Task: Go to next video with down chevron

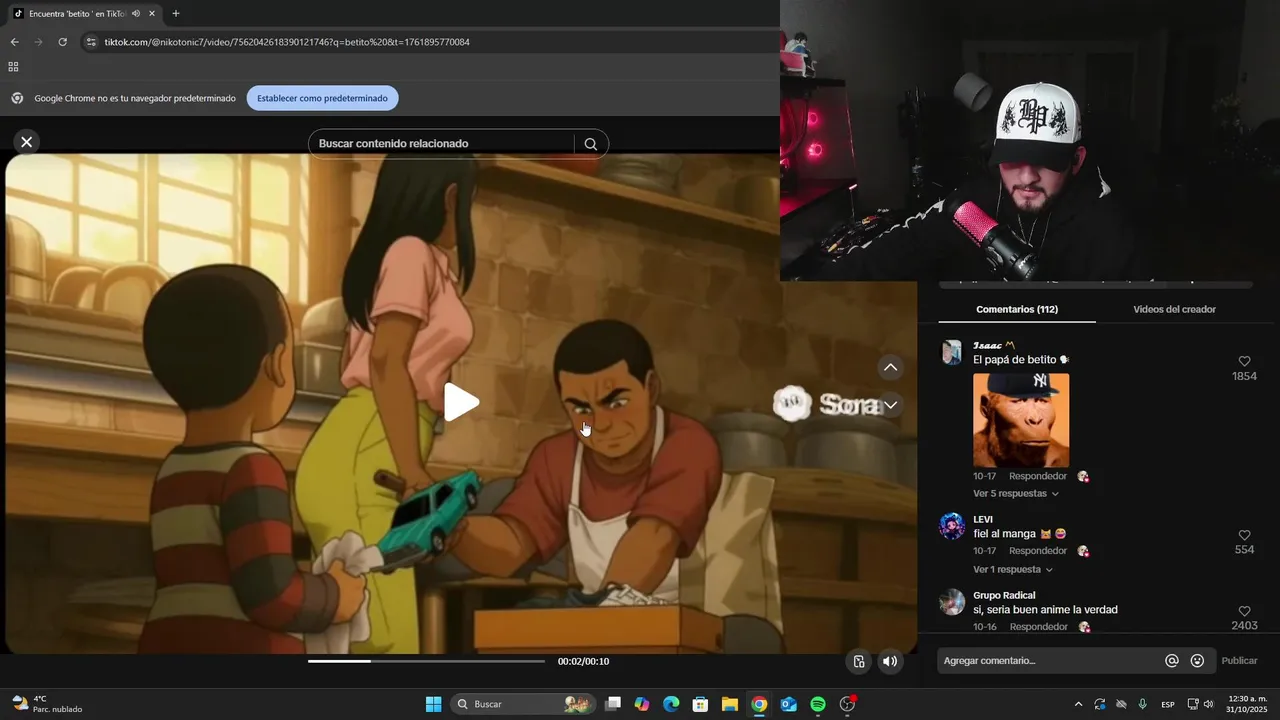Action: (x=890, y=405)
